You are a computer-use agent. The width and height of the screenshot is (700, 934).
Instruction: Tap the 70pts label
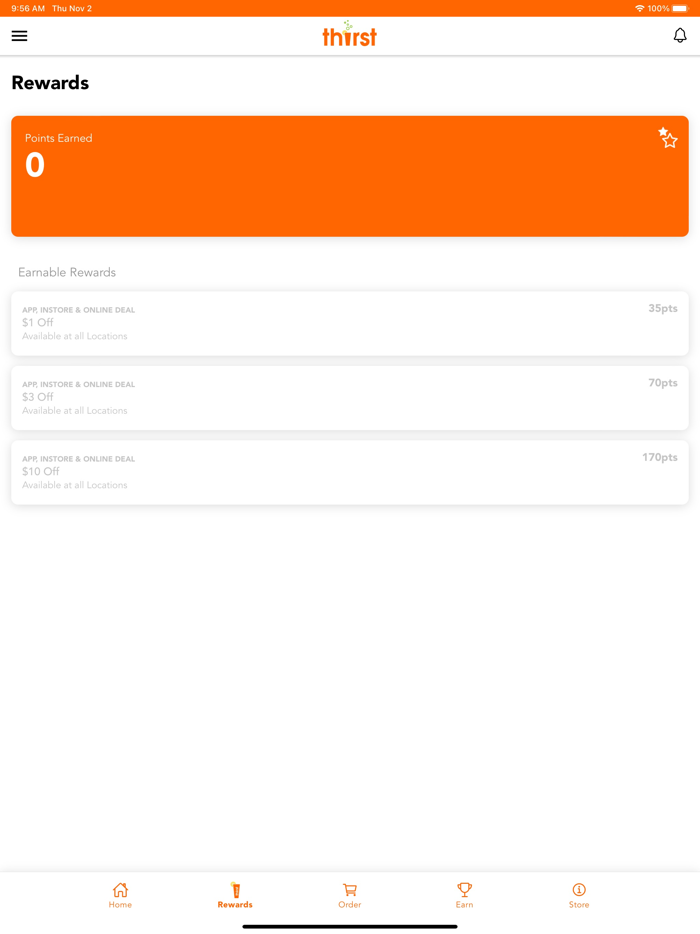tap(662, 383)
